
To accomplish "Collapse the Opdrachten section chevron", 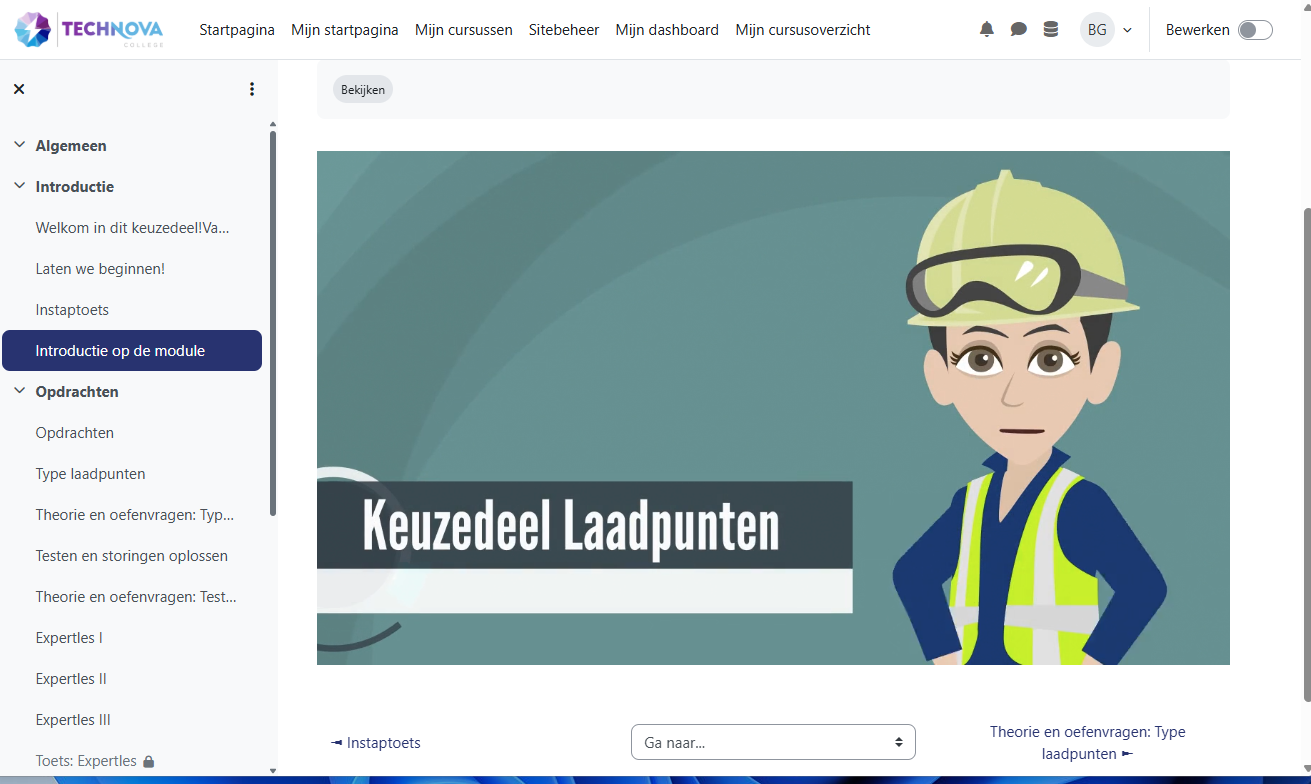I will tap(19, 392).
